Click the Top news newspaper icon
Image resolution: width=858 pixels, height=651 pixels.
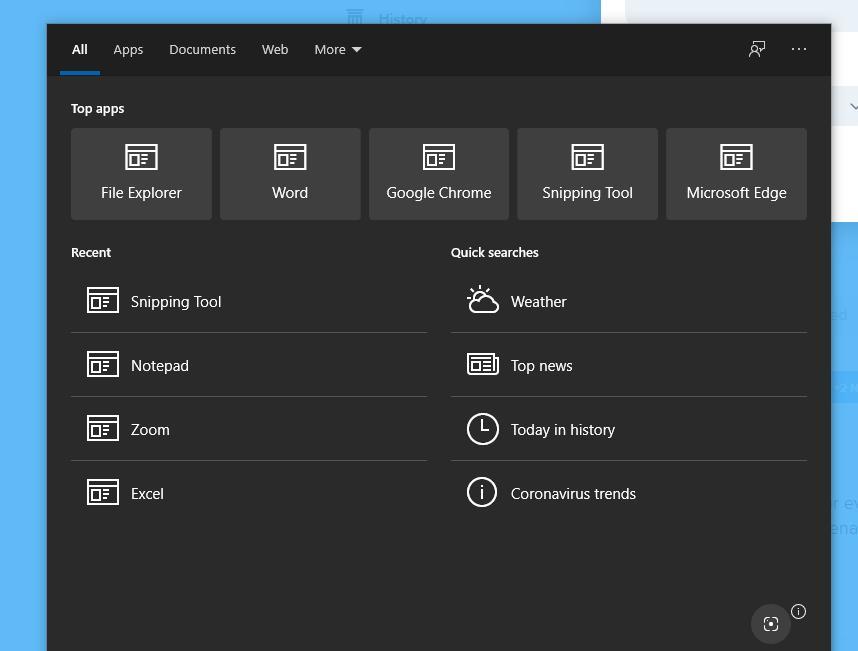[483, 365]
